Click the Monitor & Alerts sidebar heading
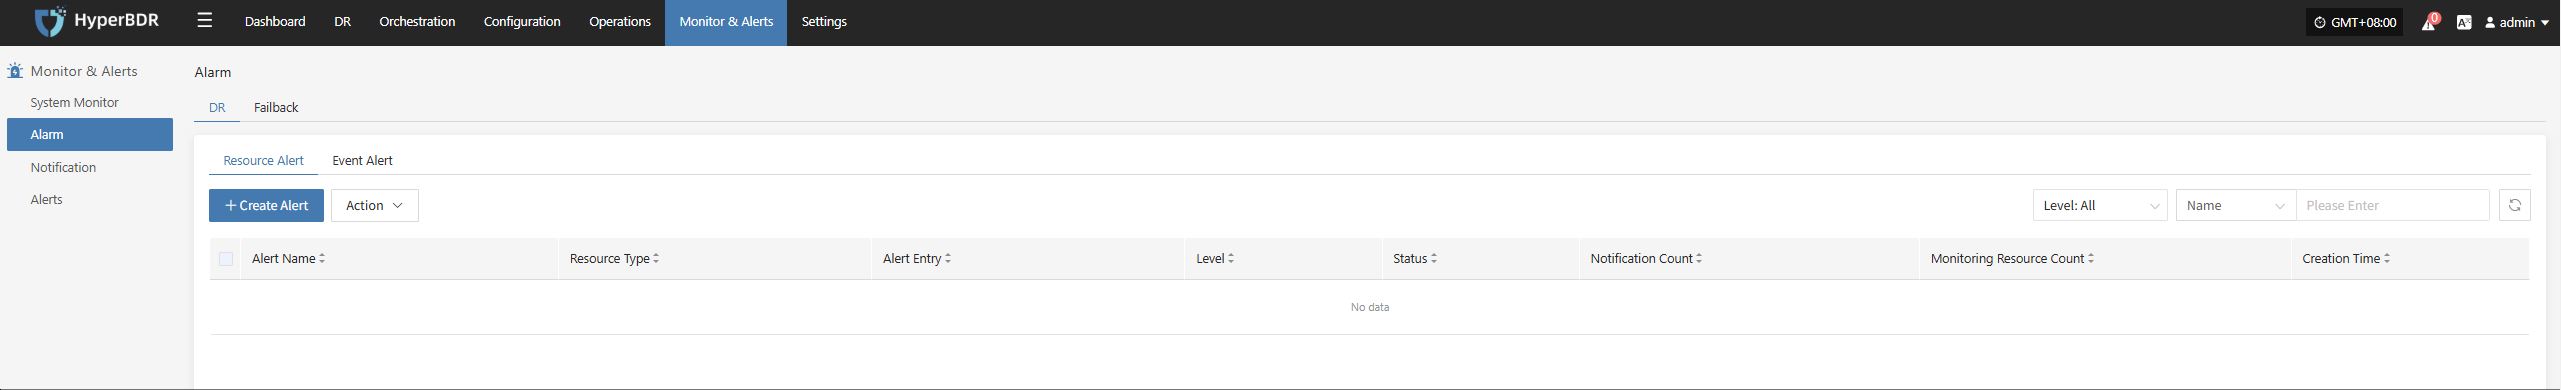2561x390 pixels. [x=84, y=71]
